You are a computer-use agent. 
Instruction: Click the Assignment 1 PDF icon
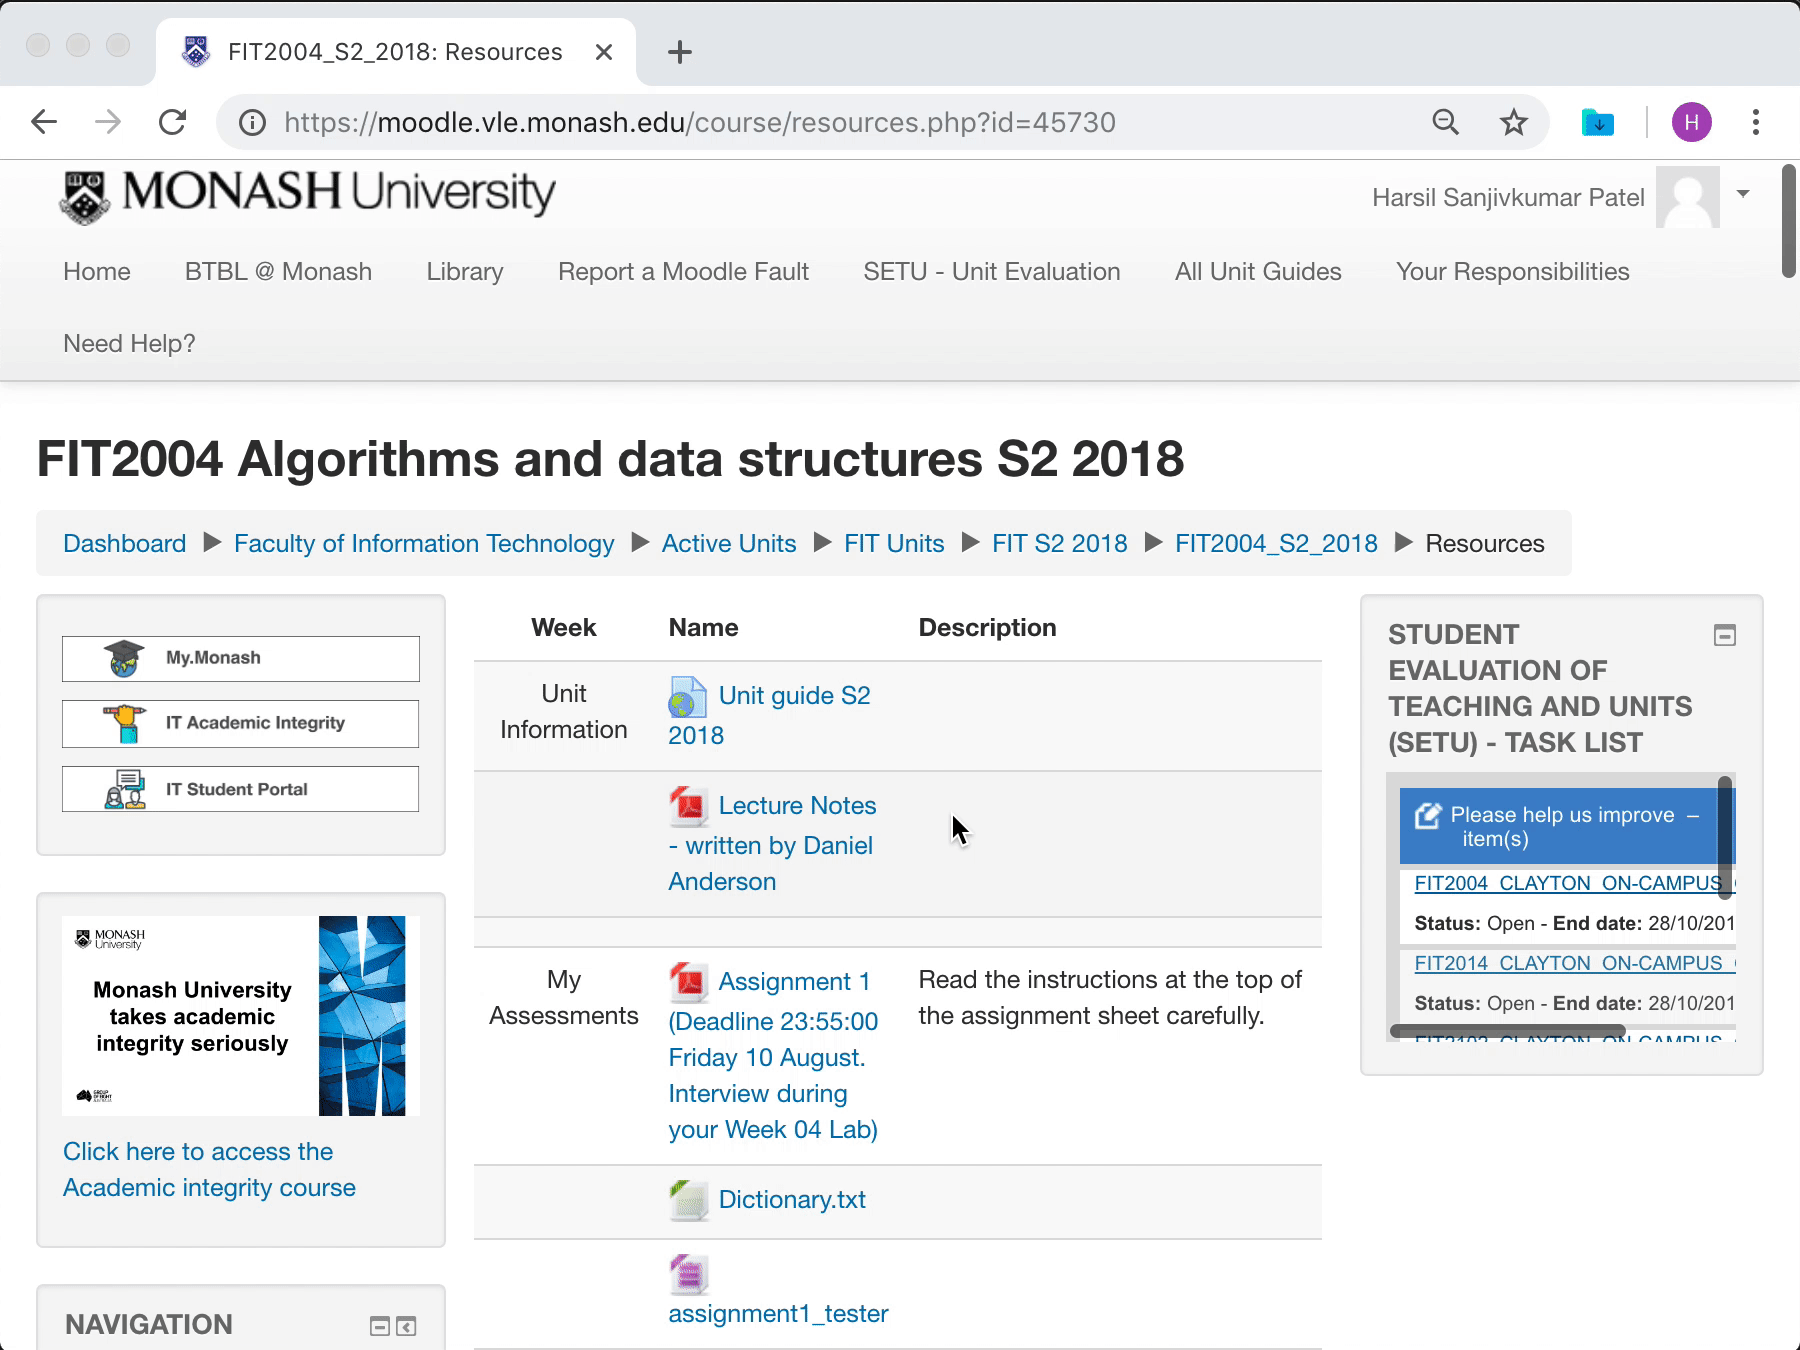pyautogui.click(x=688, y=982)
